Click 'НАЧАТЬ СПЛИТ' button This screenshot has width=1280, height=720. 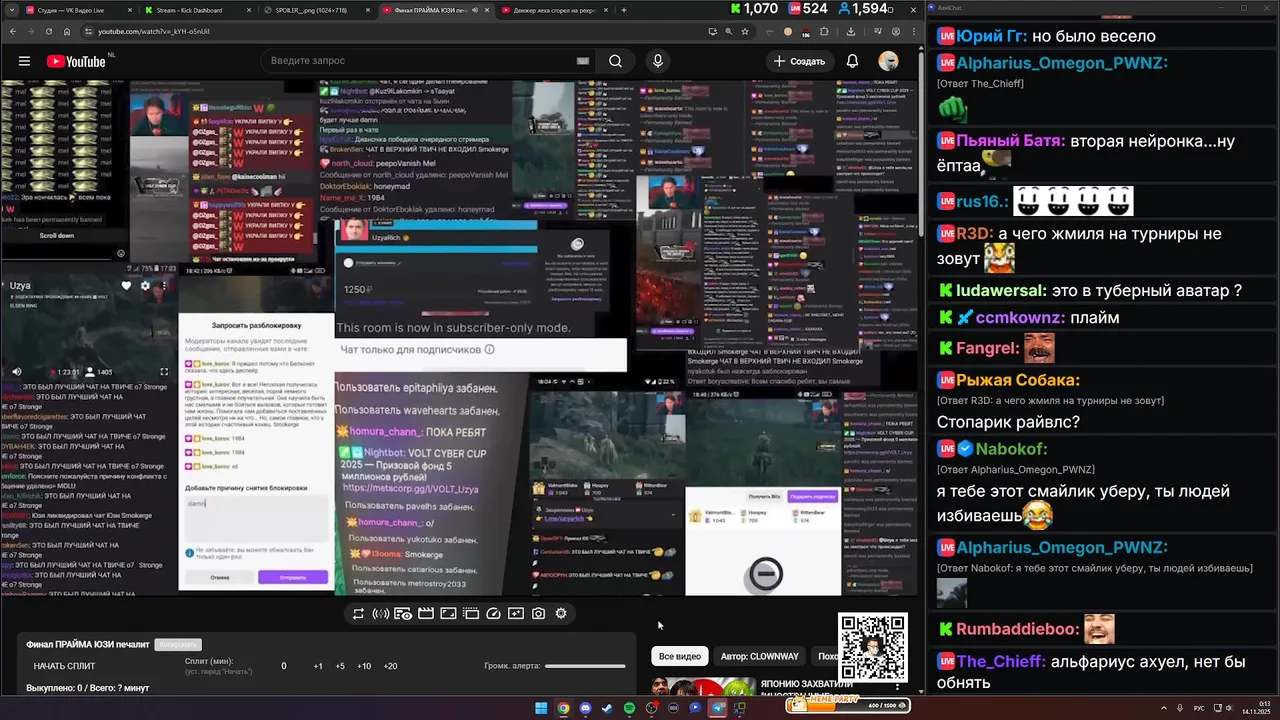pyautogui.click(x=65, y=666)
